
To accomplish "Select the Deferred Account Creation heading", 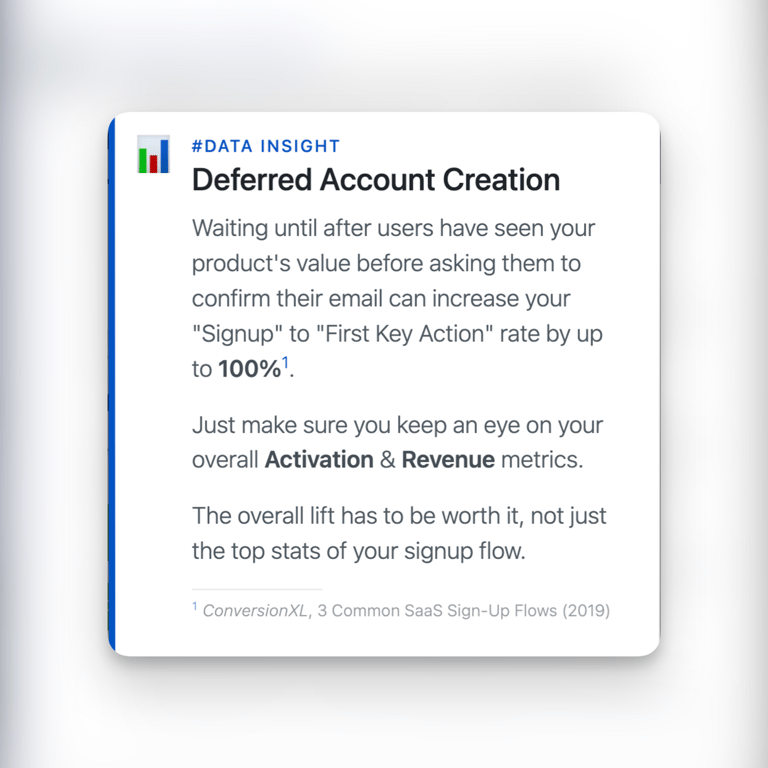I will pos(375,180).
